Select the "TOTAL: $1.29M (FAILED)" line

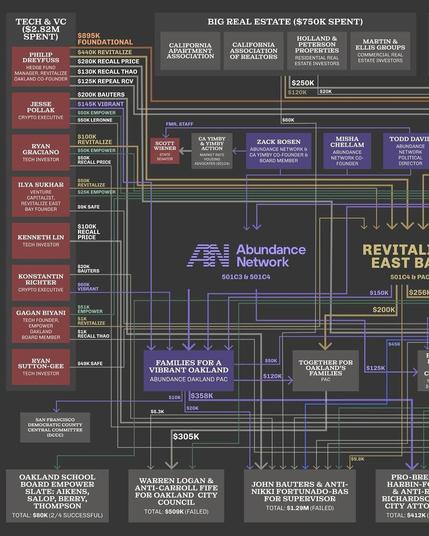[x=300, y=508]
